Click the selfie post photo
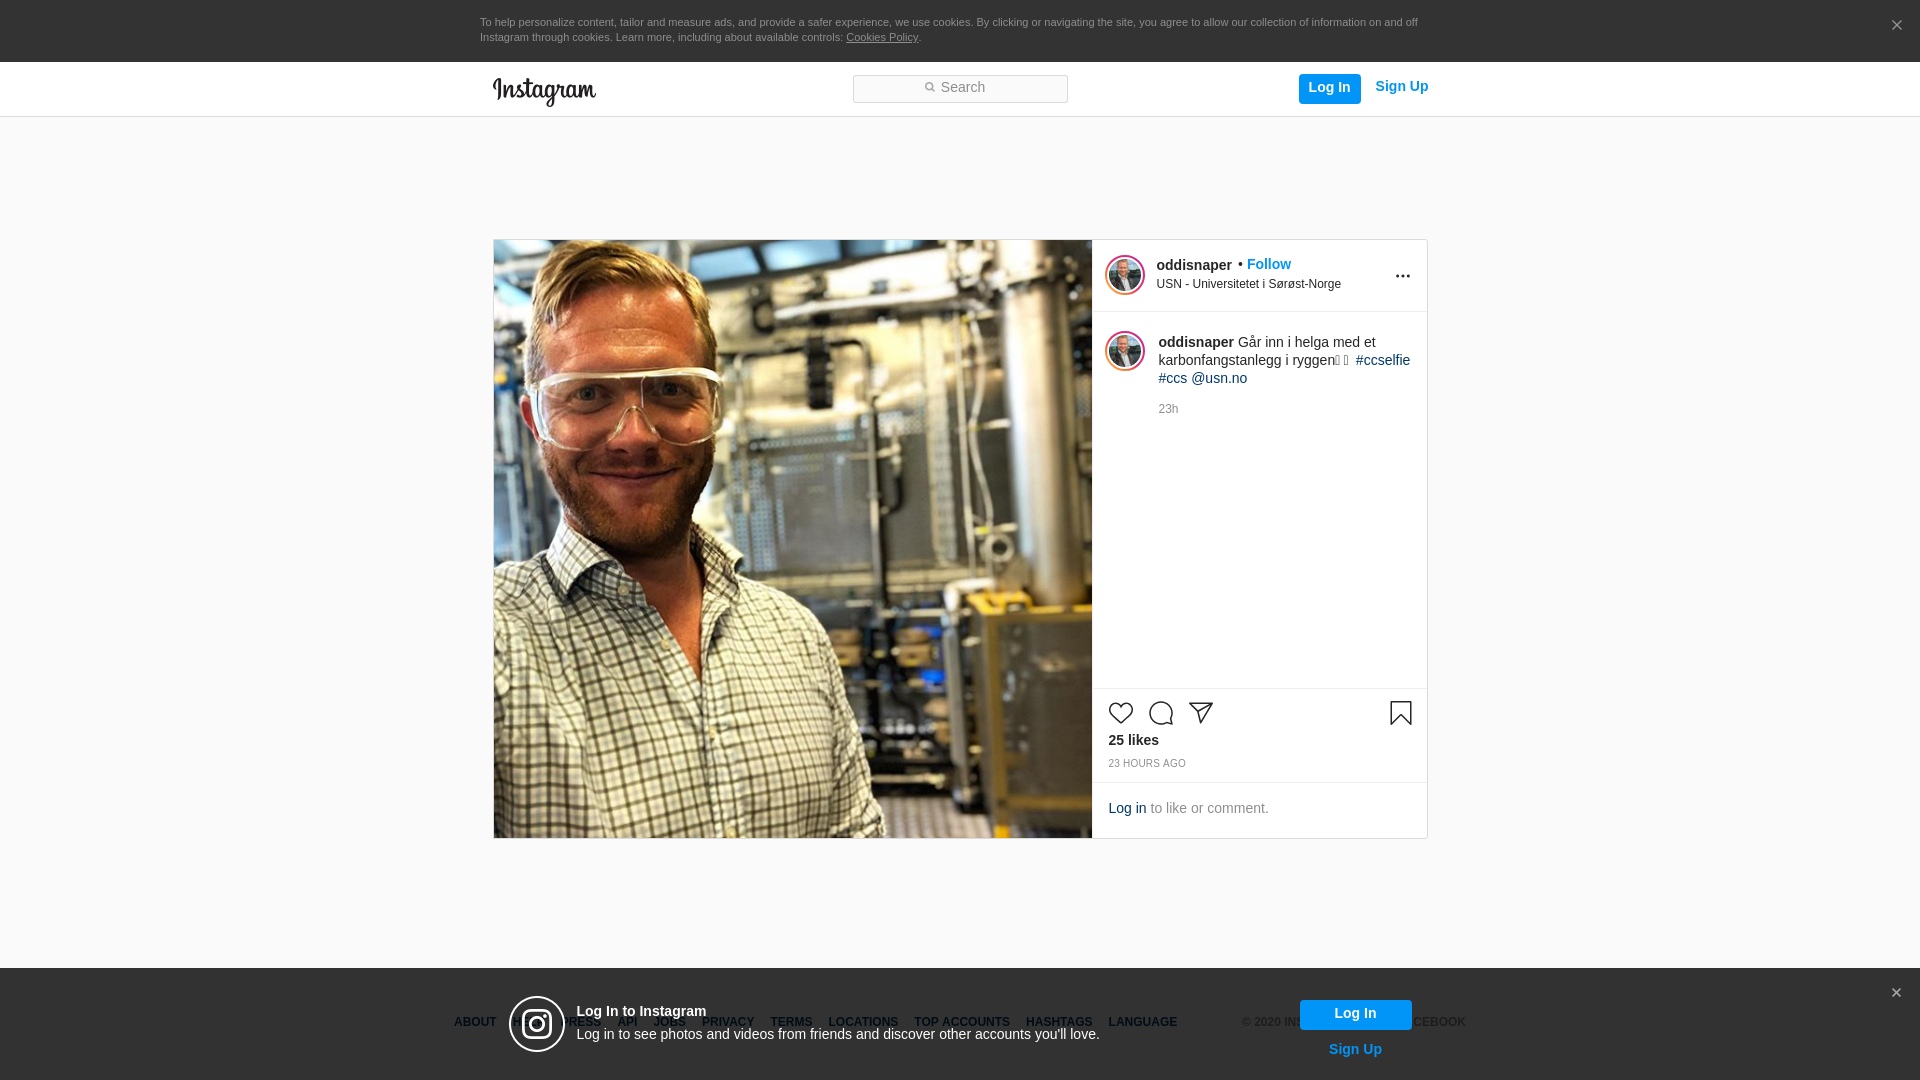Image resolution: width=1920 pixels, height=1080 pixels. click(792, 539)
